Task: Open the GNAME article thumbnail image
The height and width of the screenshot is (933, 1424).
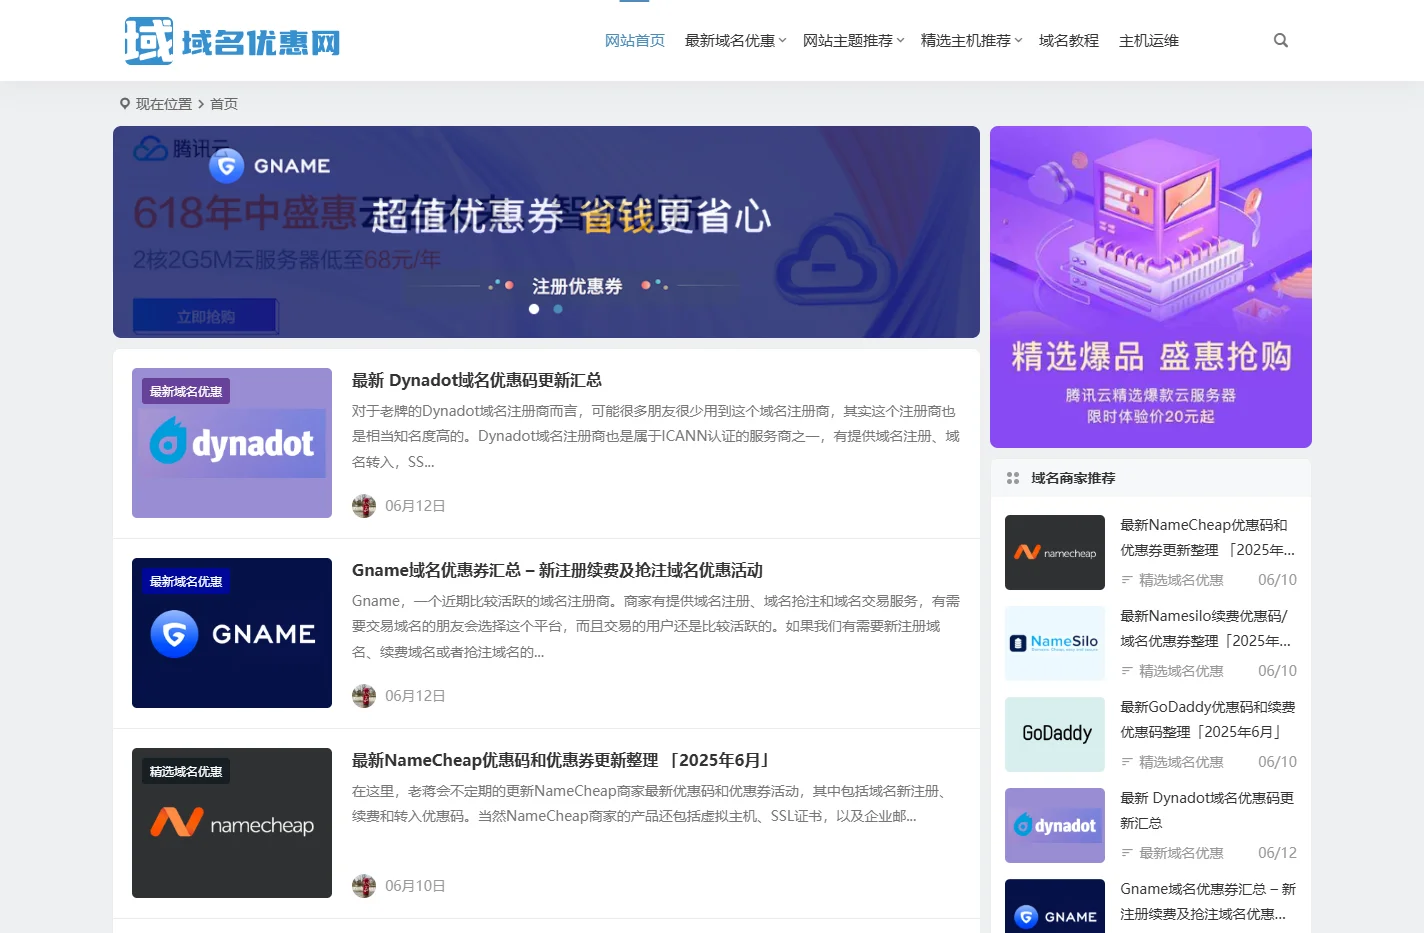Action: click(x=232, y=633)
